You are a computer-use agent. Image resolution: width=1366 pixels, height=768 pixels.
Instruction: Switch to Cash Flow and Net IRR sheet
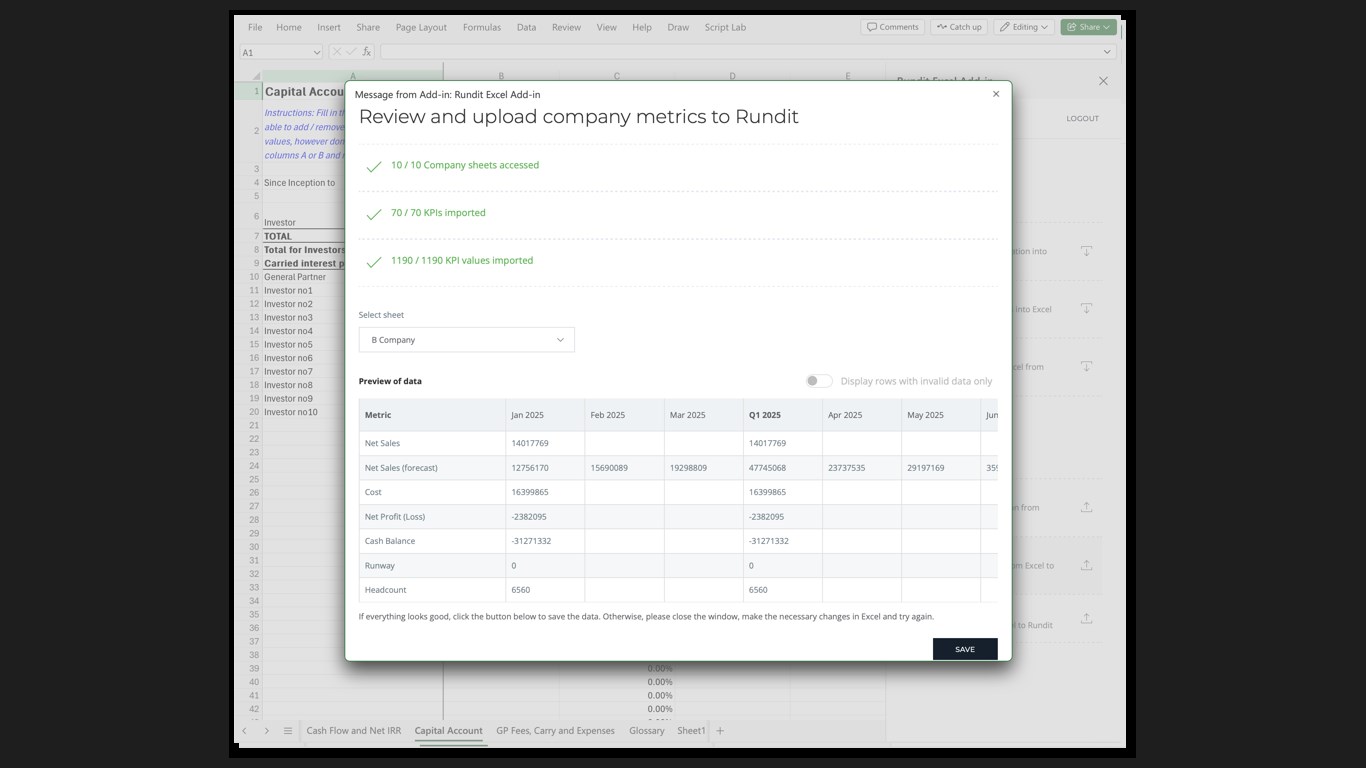(x=353, y=731)
